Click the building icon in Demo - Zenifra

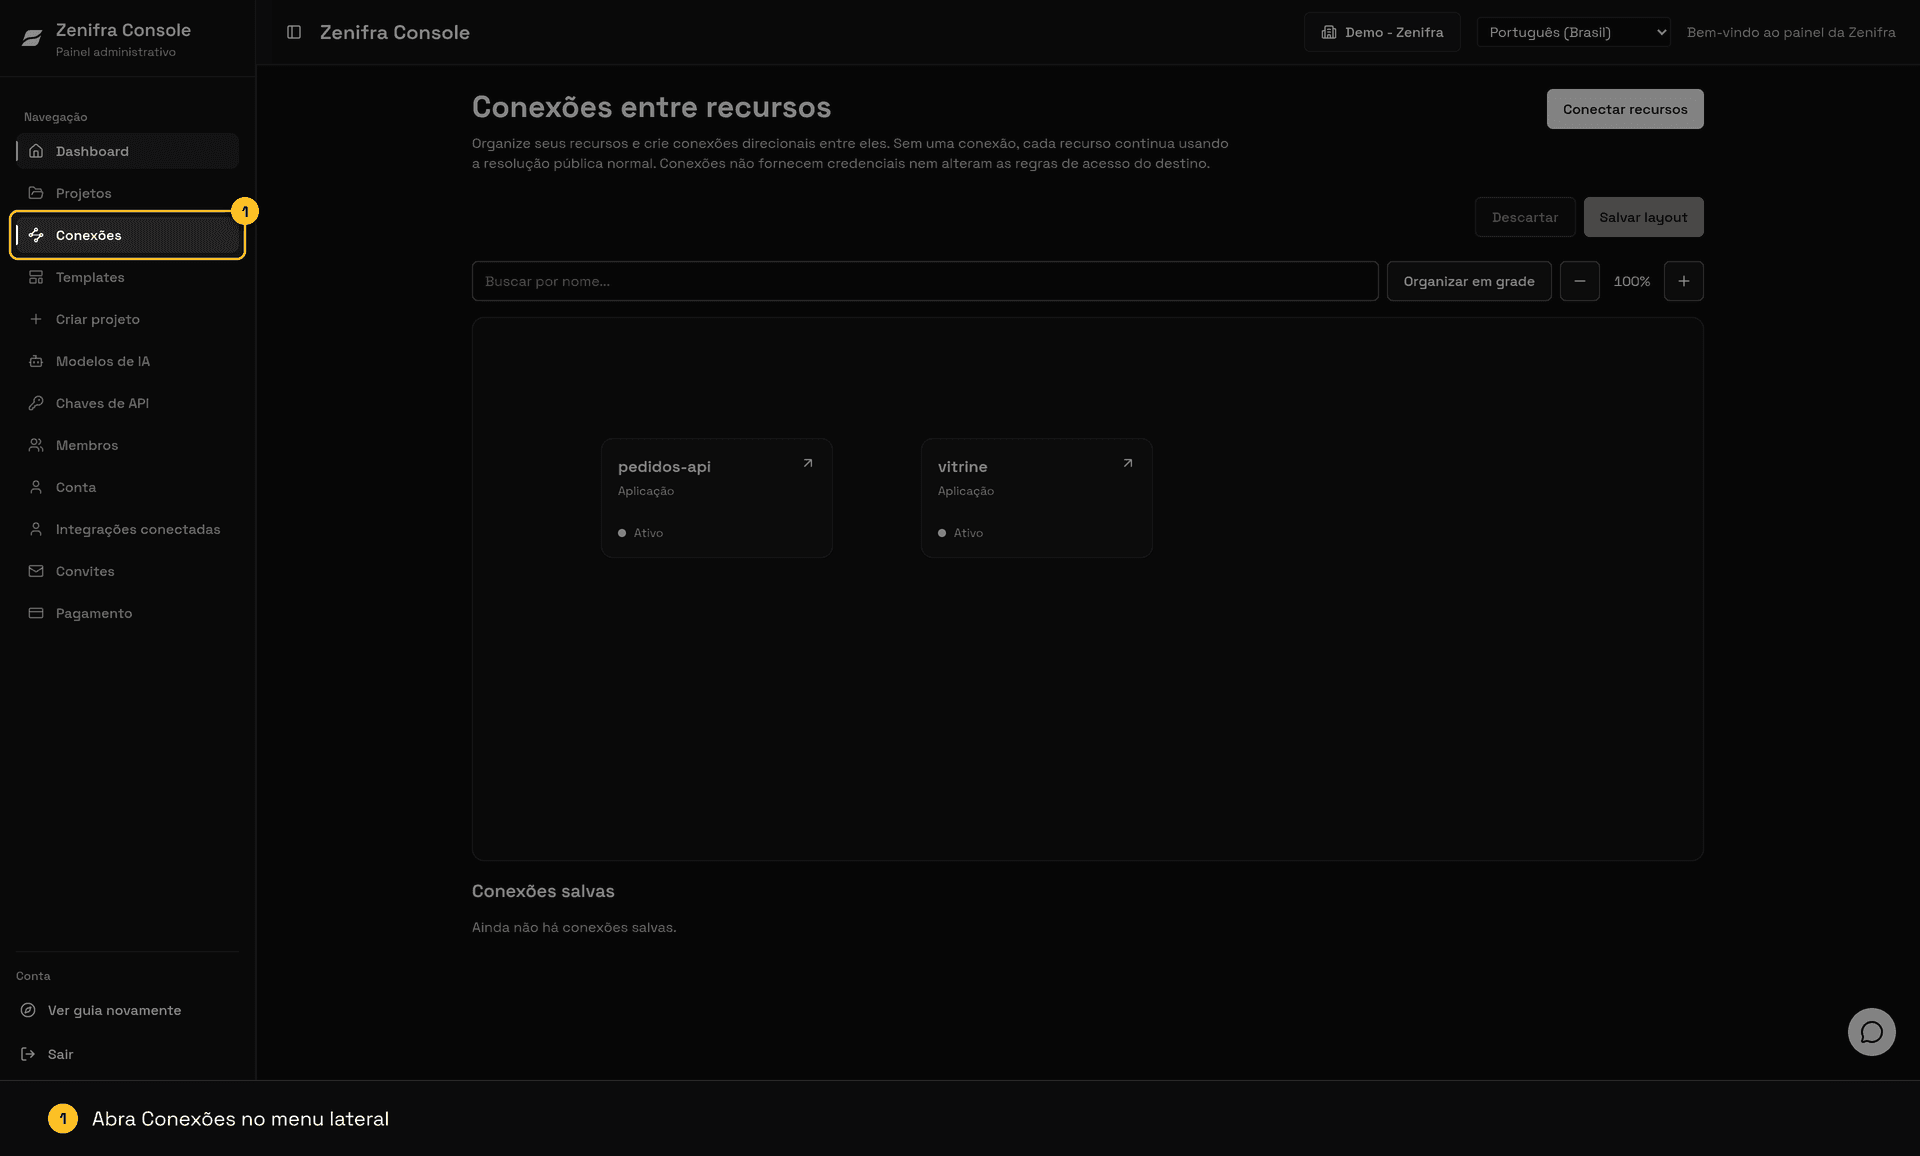pyautogui.click(x=1329, y=32)
